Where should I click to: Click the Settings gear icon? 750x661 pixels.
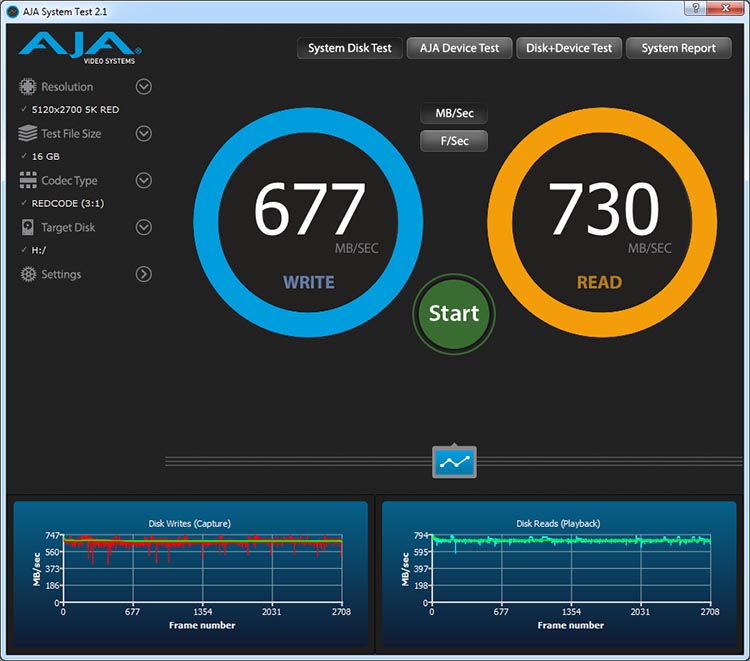click(x=28, y=274)
